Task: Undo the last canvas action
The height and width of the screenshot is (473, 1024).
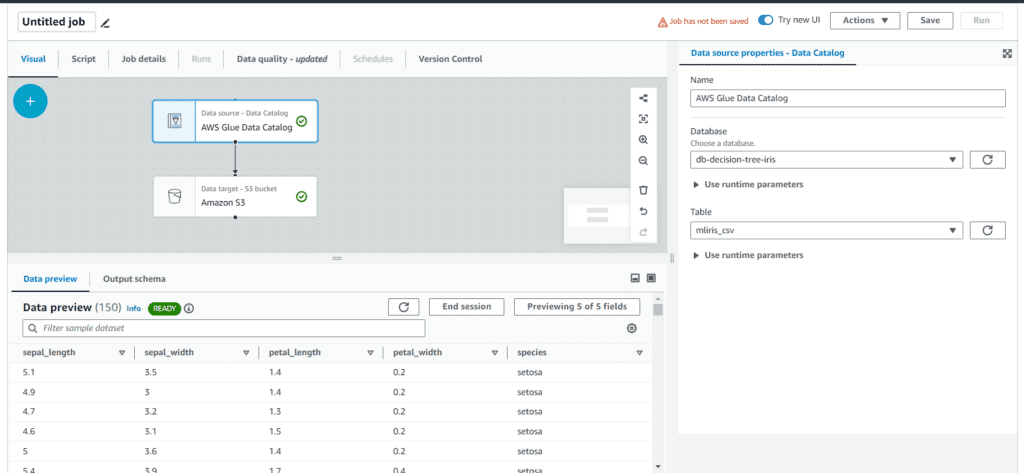Action: pos(643,211)
